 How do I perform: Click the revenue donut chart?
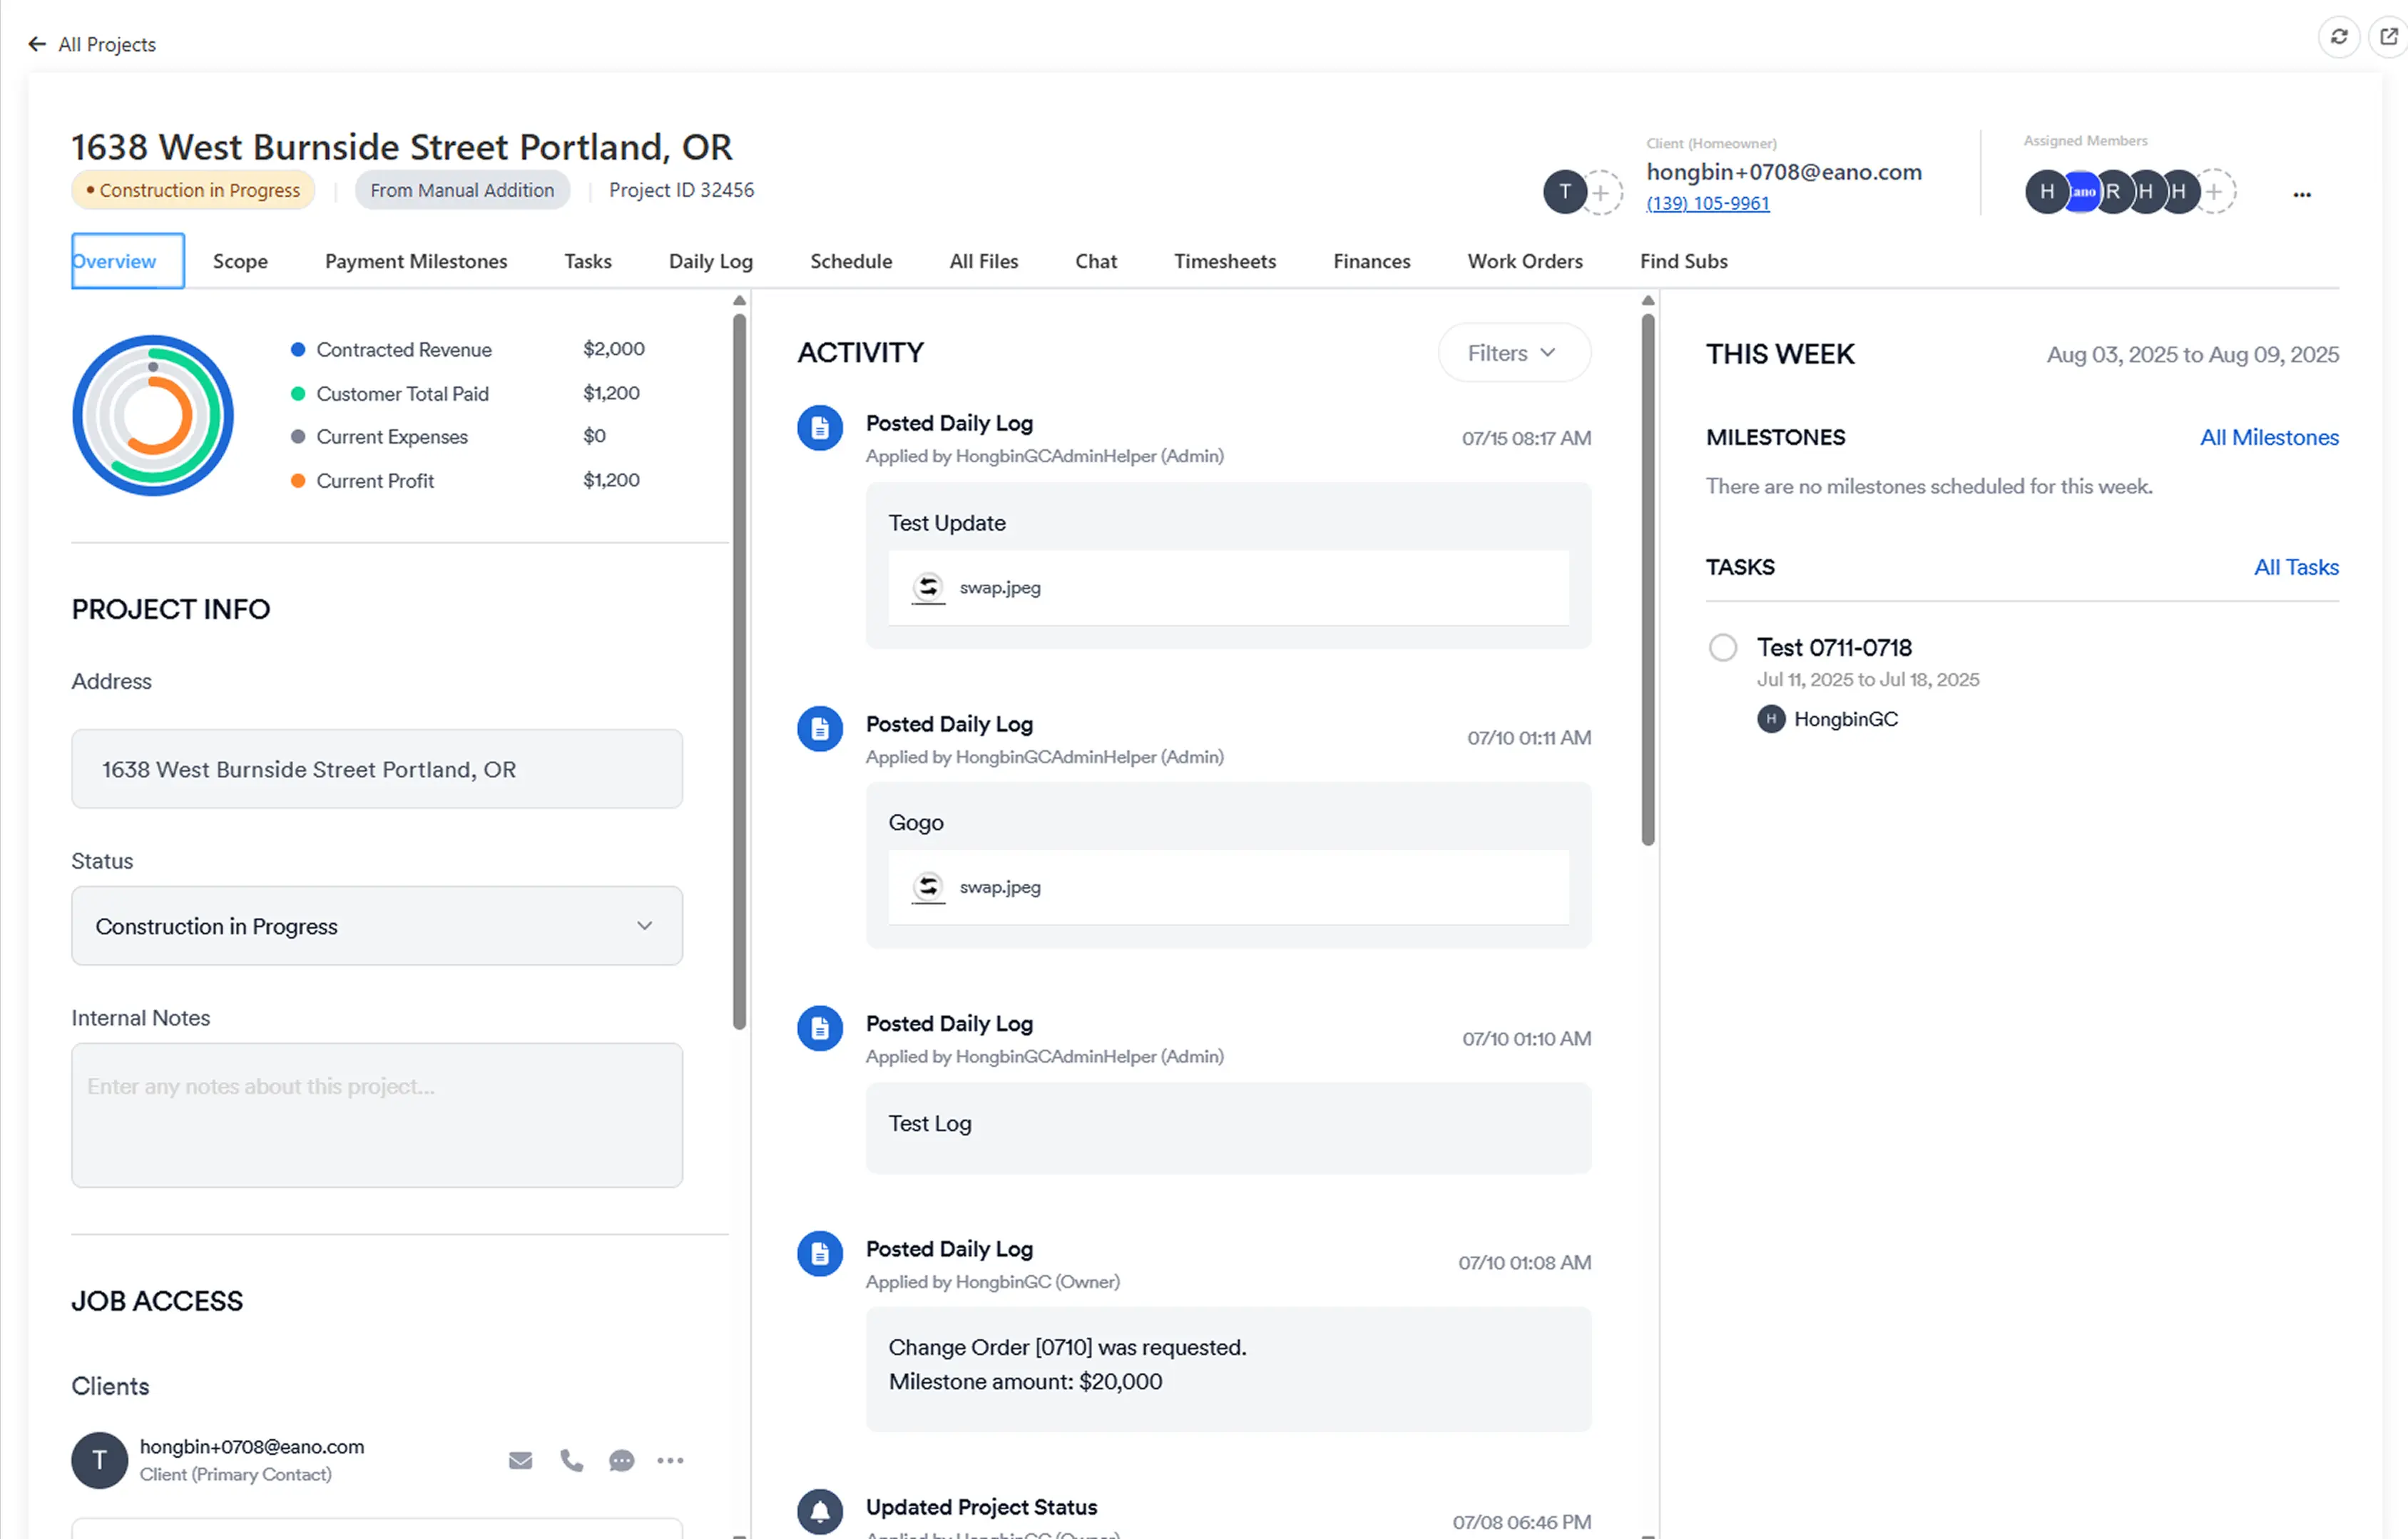tap(153, 415)
